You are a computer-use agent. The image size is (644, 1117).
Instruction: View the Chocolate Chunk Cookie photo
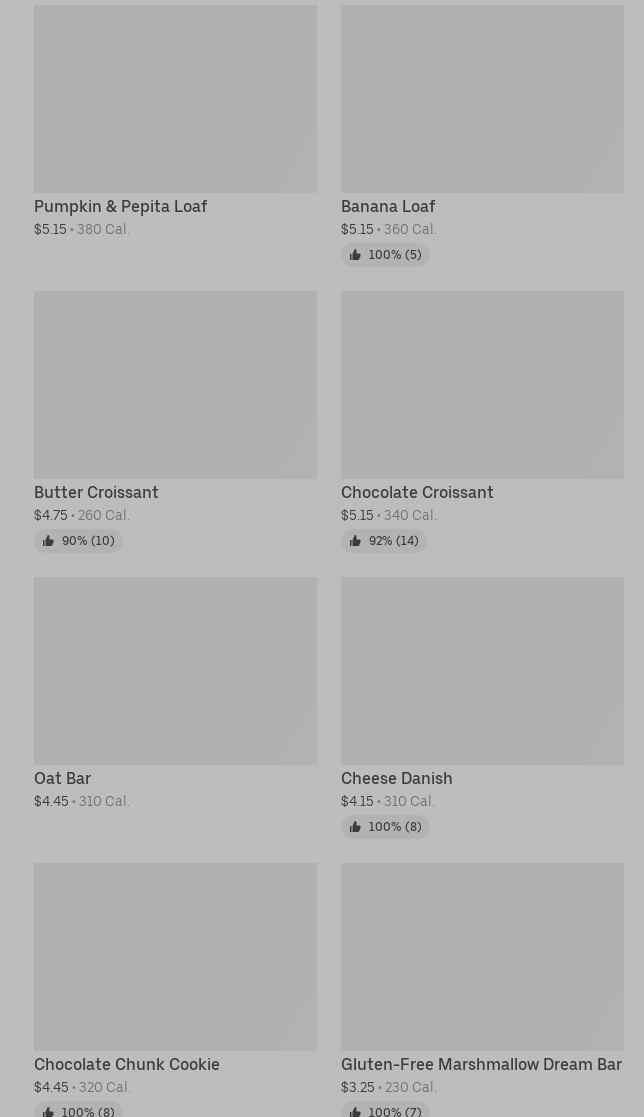(175, 957)
